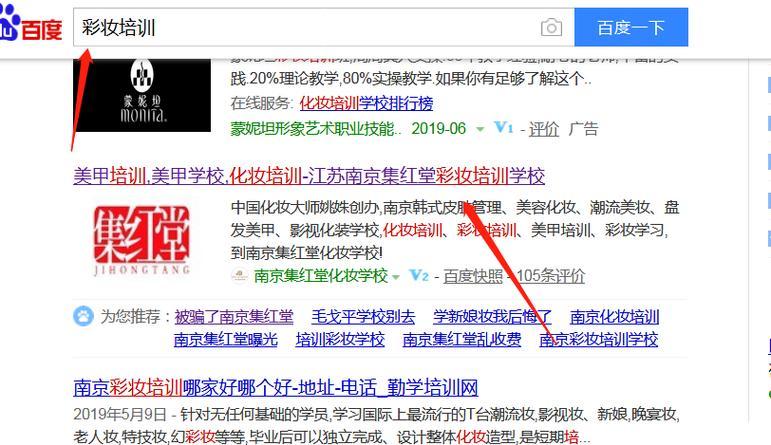Click the V1 verification badge
This screenshot has height=445, width=771.
[x=504, y=128]
